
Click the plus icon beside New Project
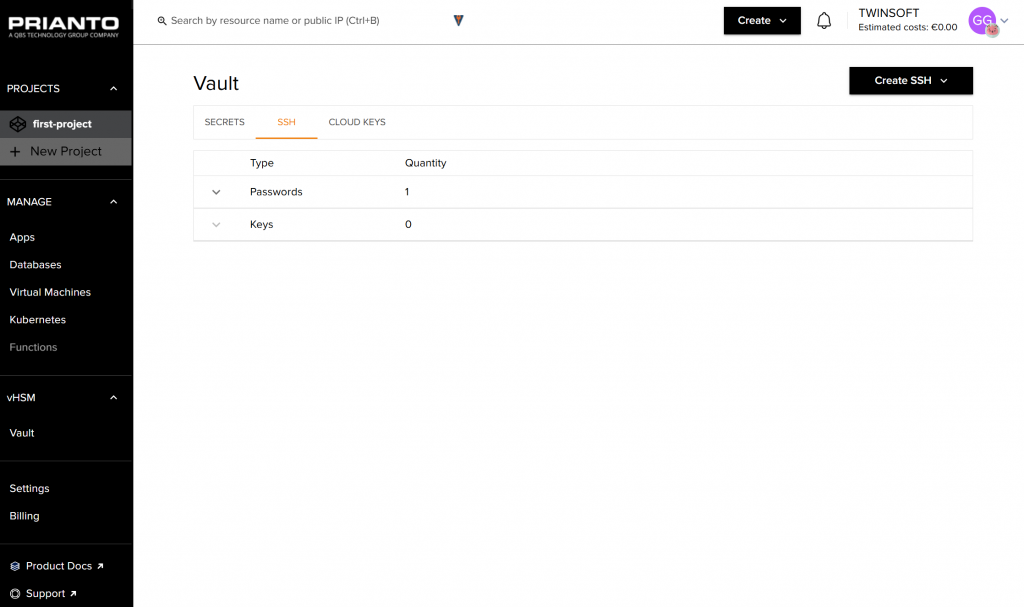16,152
